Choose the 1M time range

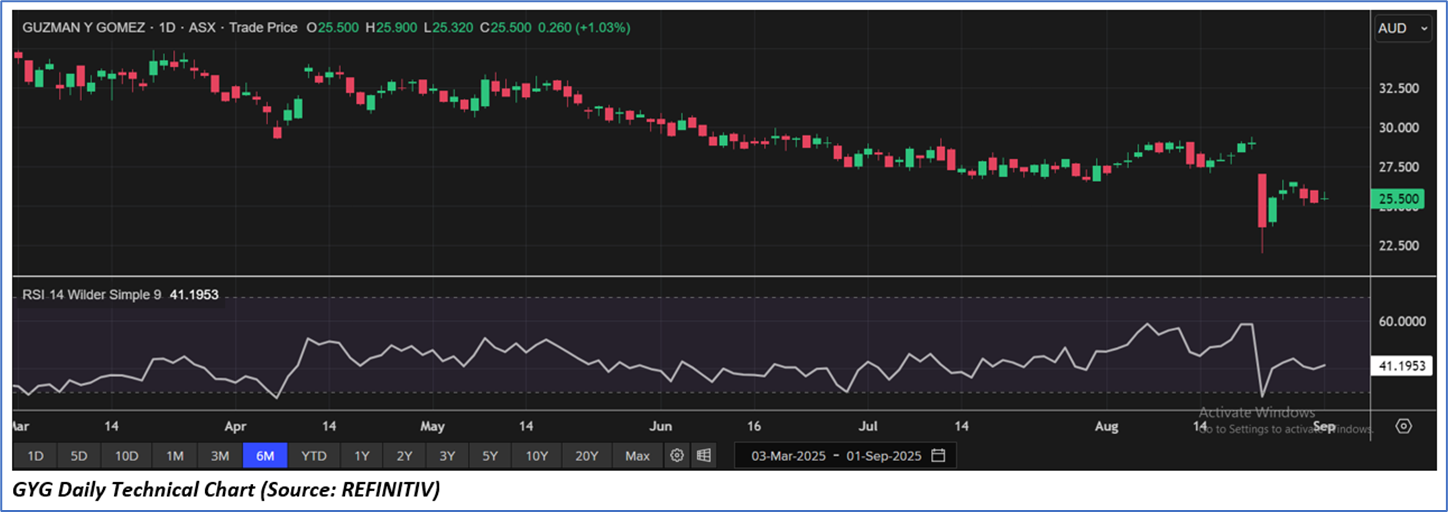pyautogui.click(x=174, y=456)
